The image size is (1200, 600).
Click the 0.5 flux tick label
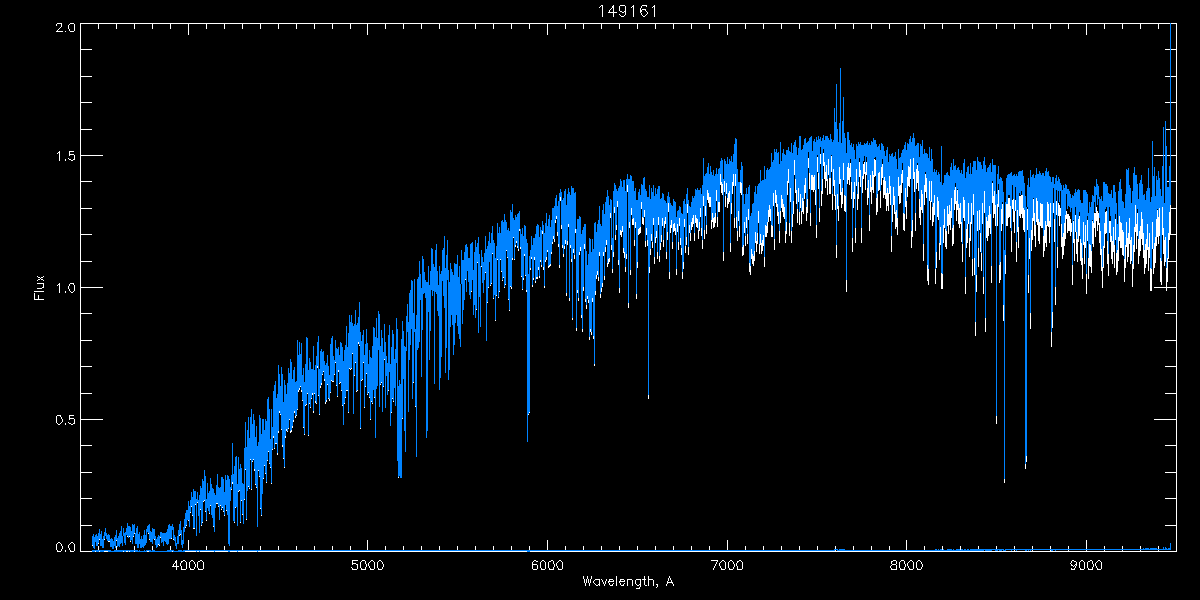coord(65,419)
